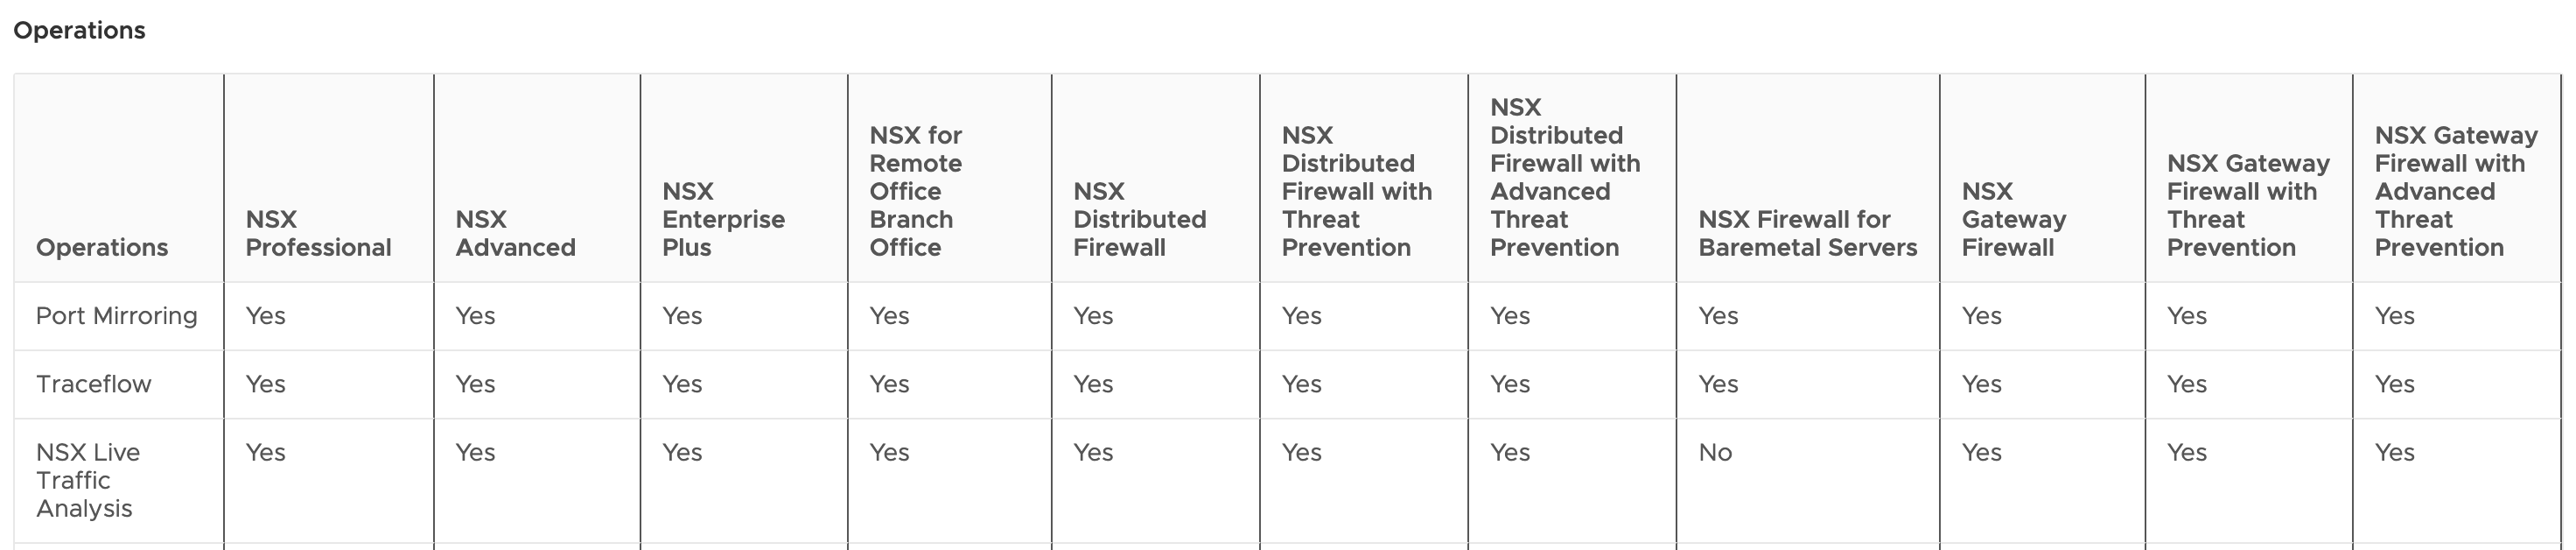Click the Operations section heading
This screenshot has width=2576, height=550.
tap(79, 31)
